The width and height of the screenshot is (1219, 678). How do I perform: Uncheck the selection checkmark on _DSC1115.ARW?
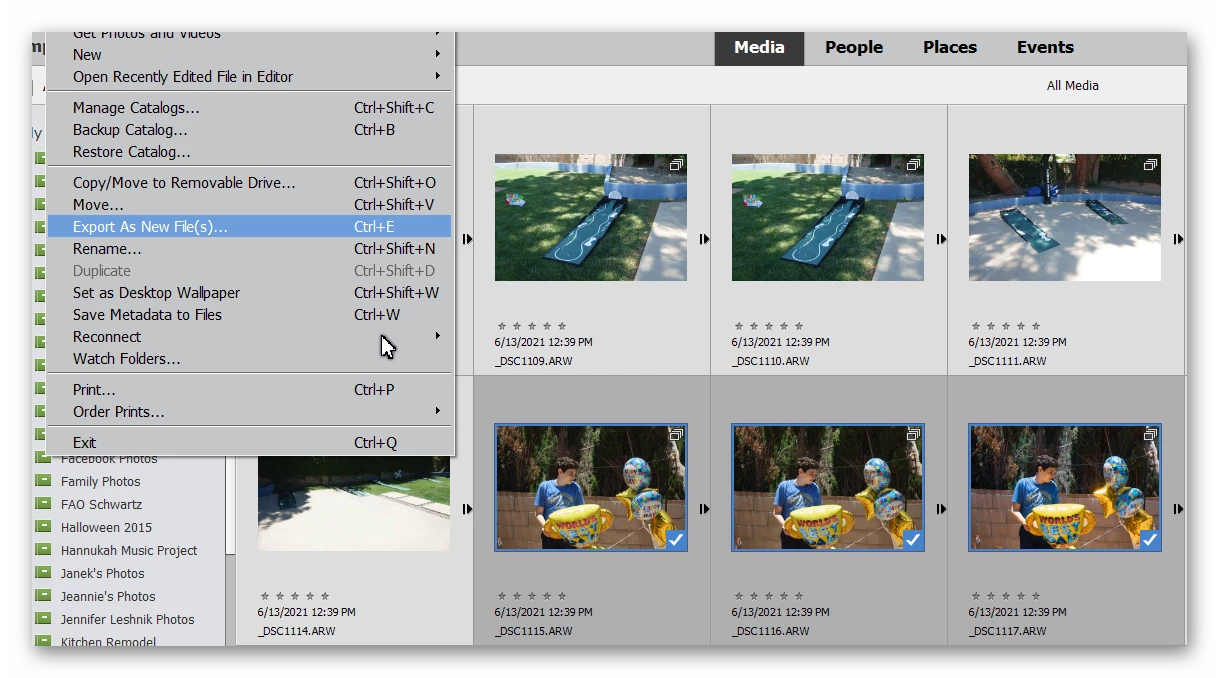coord(676,540)
